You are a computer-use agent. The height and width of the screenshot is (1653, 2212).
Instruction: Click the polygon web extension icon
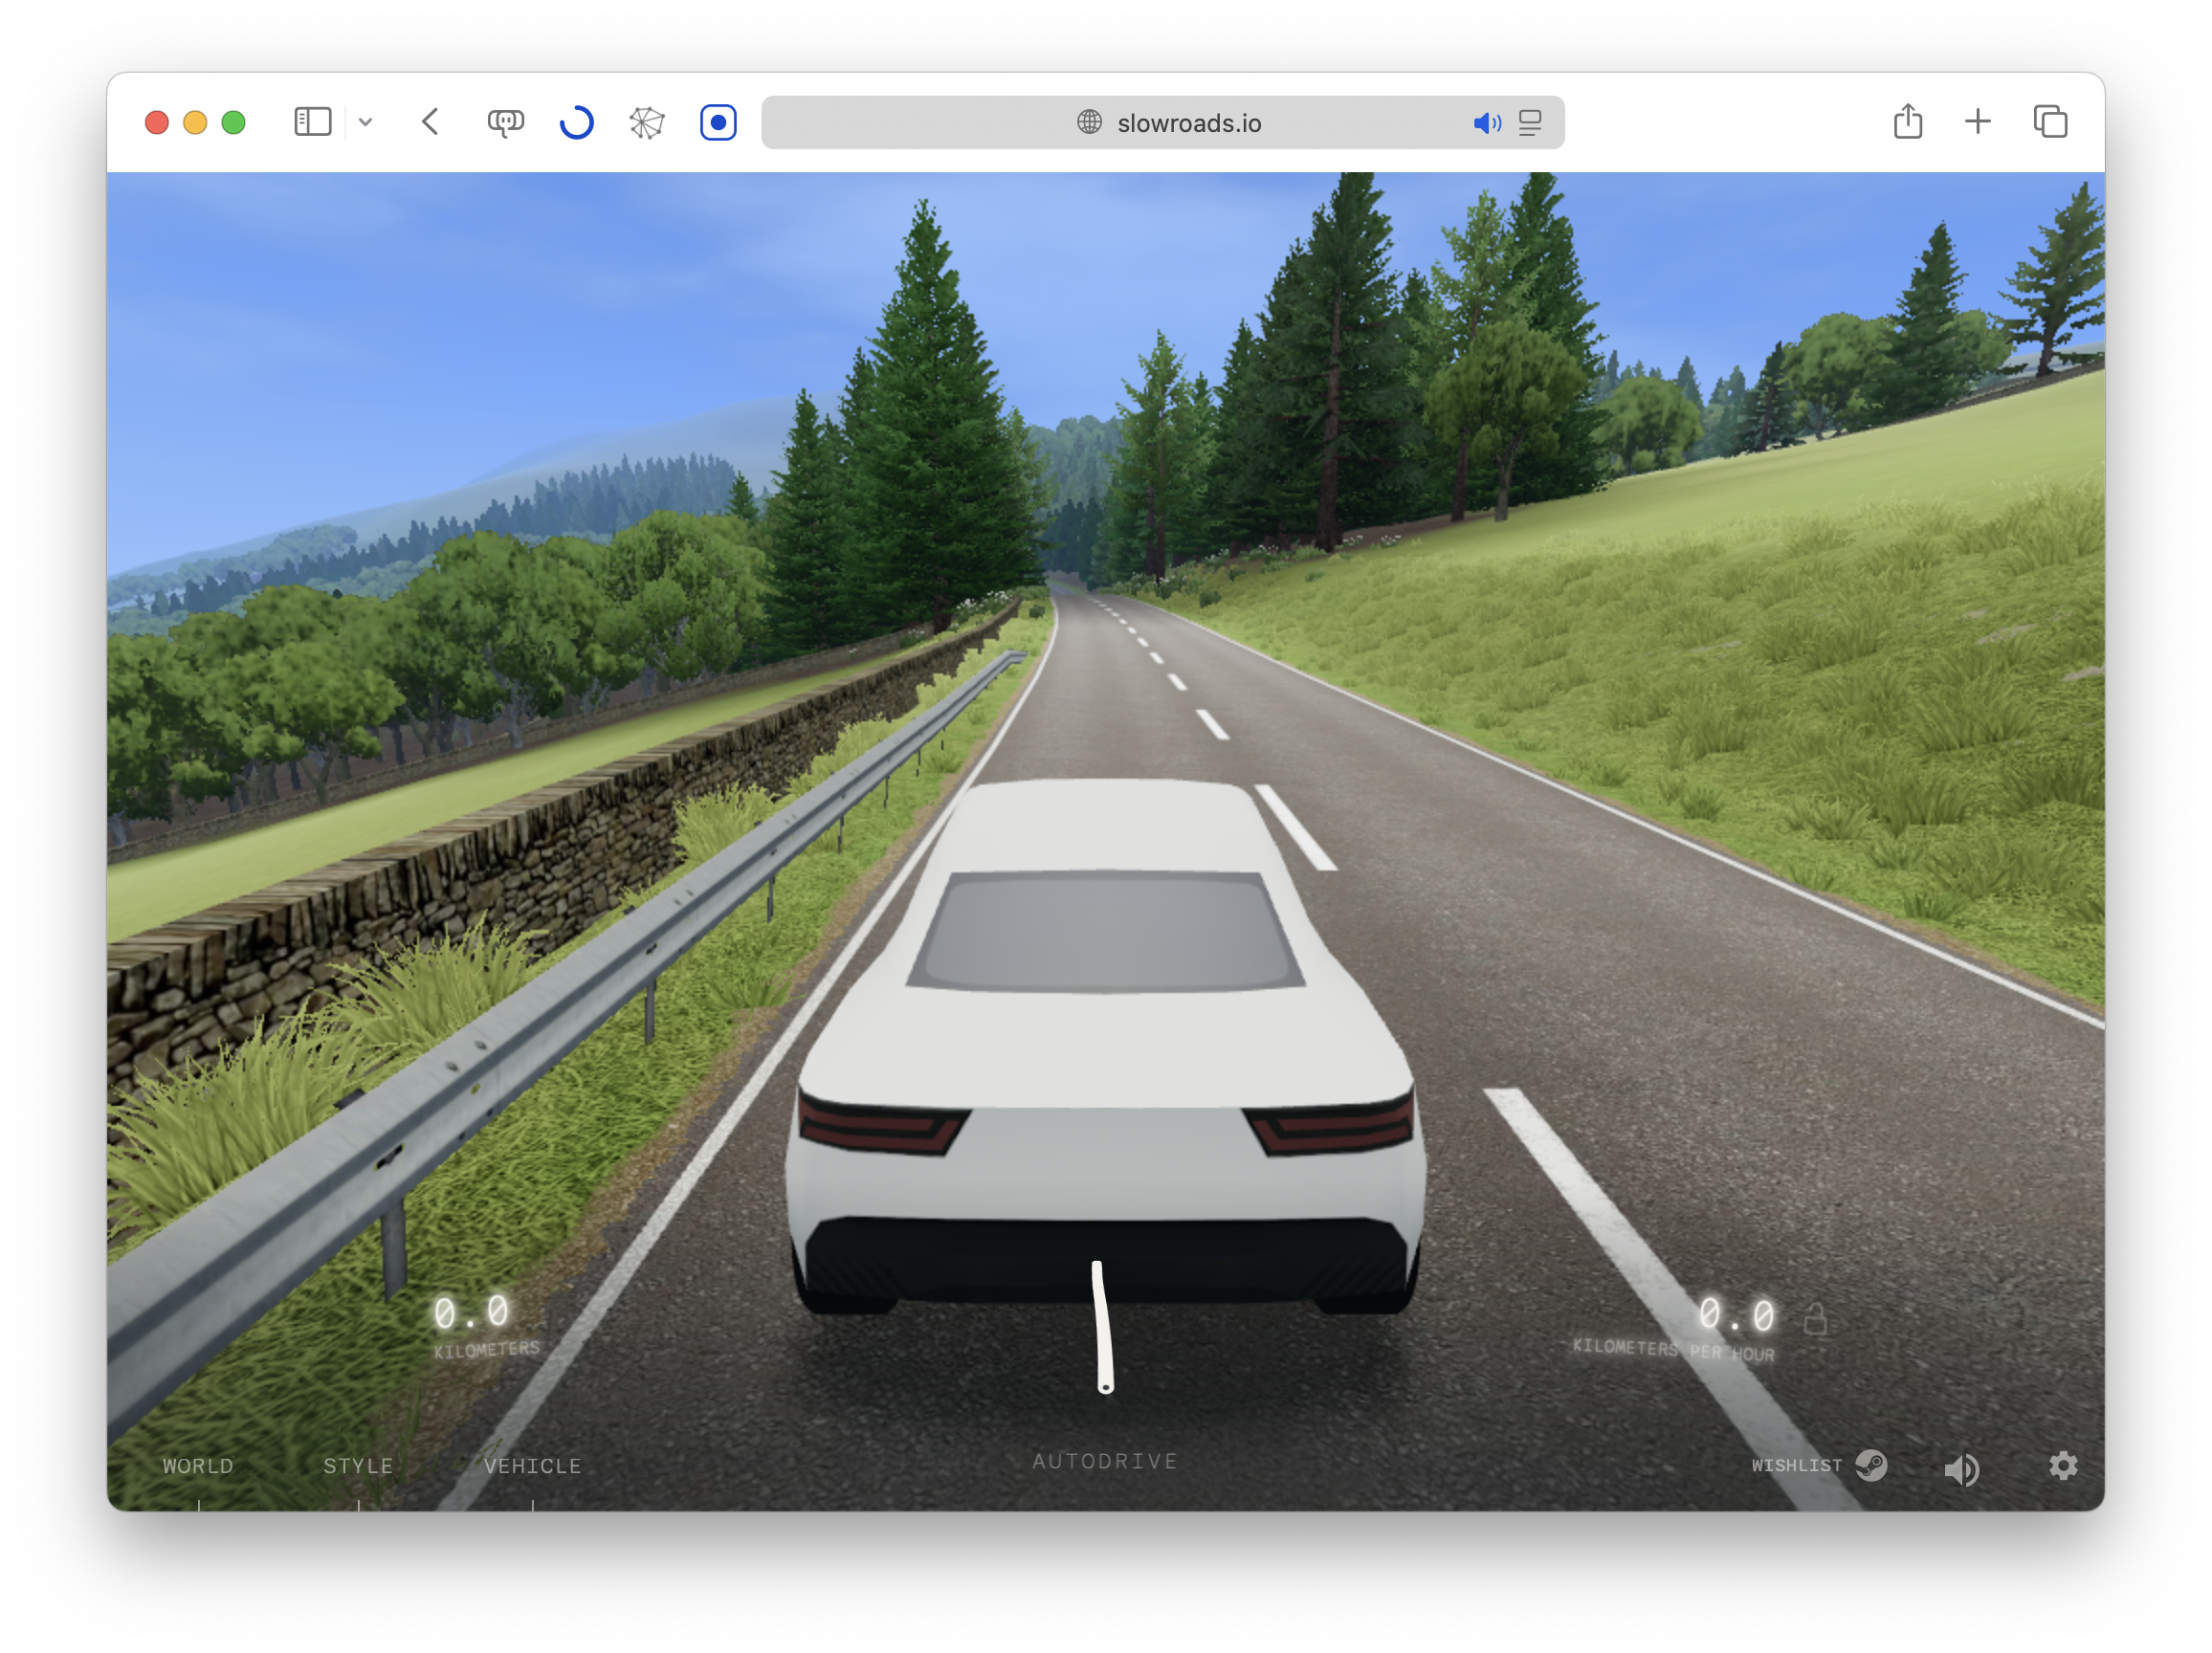[646, 122]
